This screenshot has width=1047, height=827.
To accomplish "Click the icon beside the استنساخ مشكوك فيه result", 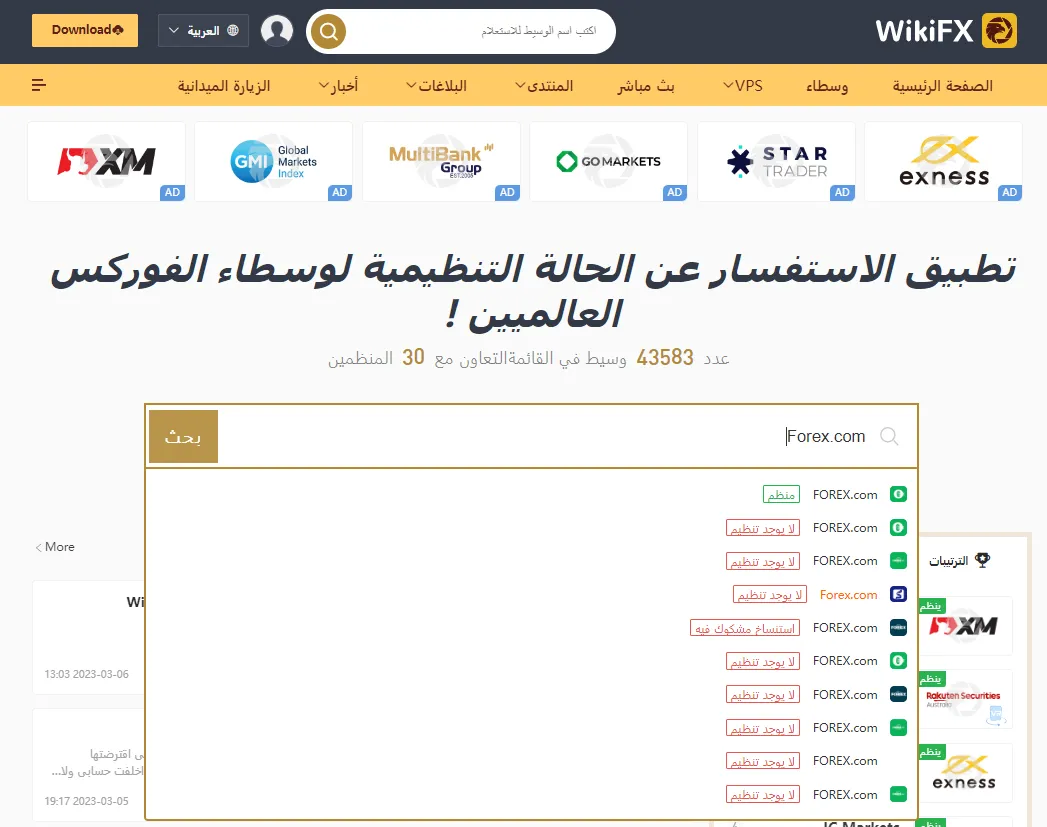I will pos(898,627).
